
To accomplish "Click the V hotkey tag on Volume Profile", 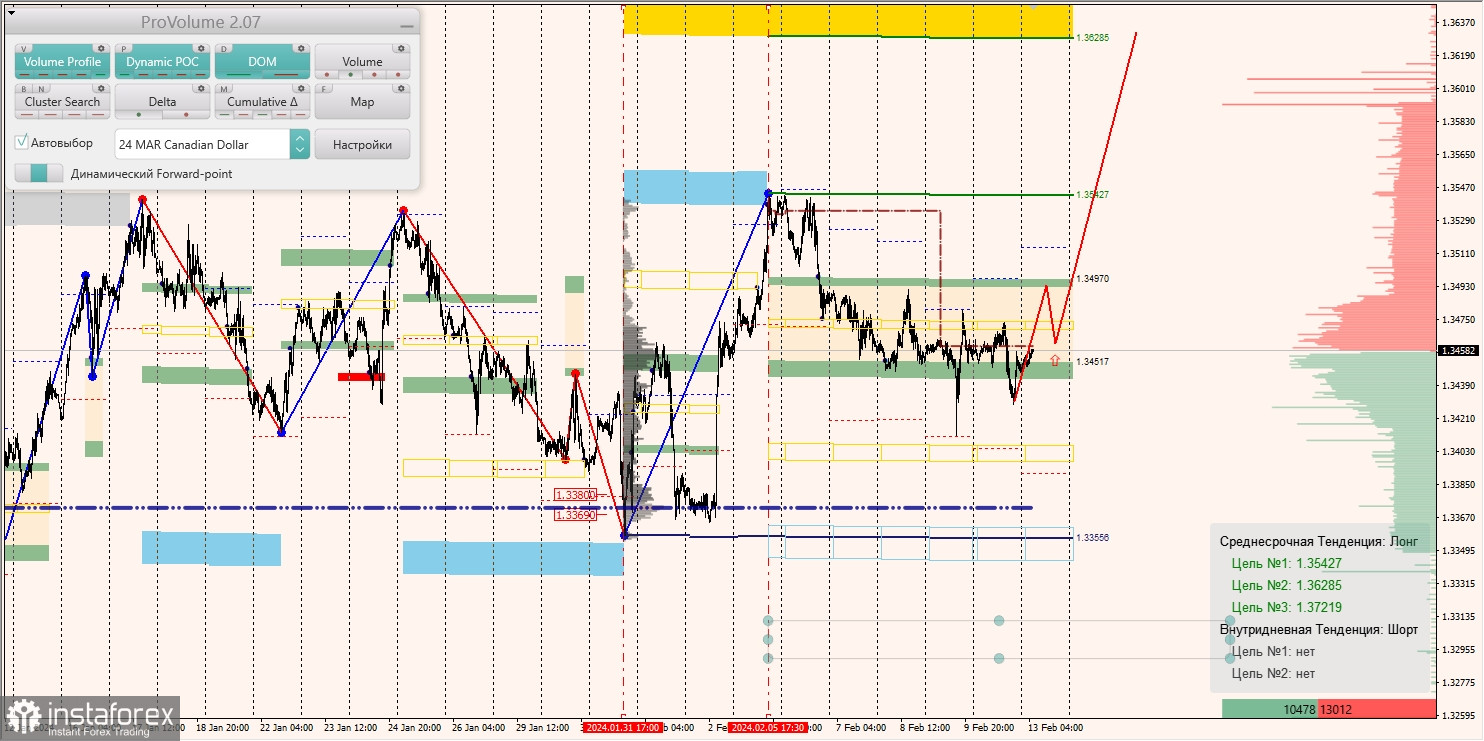I will tap(24, 48).
